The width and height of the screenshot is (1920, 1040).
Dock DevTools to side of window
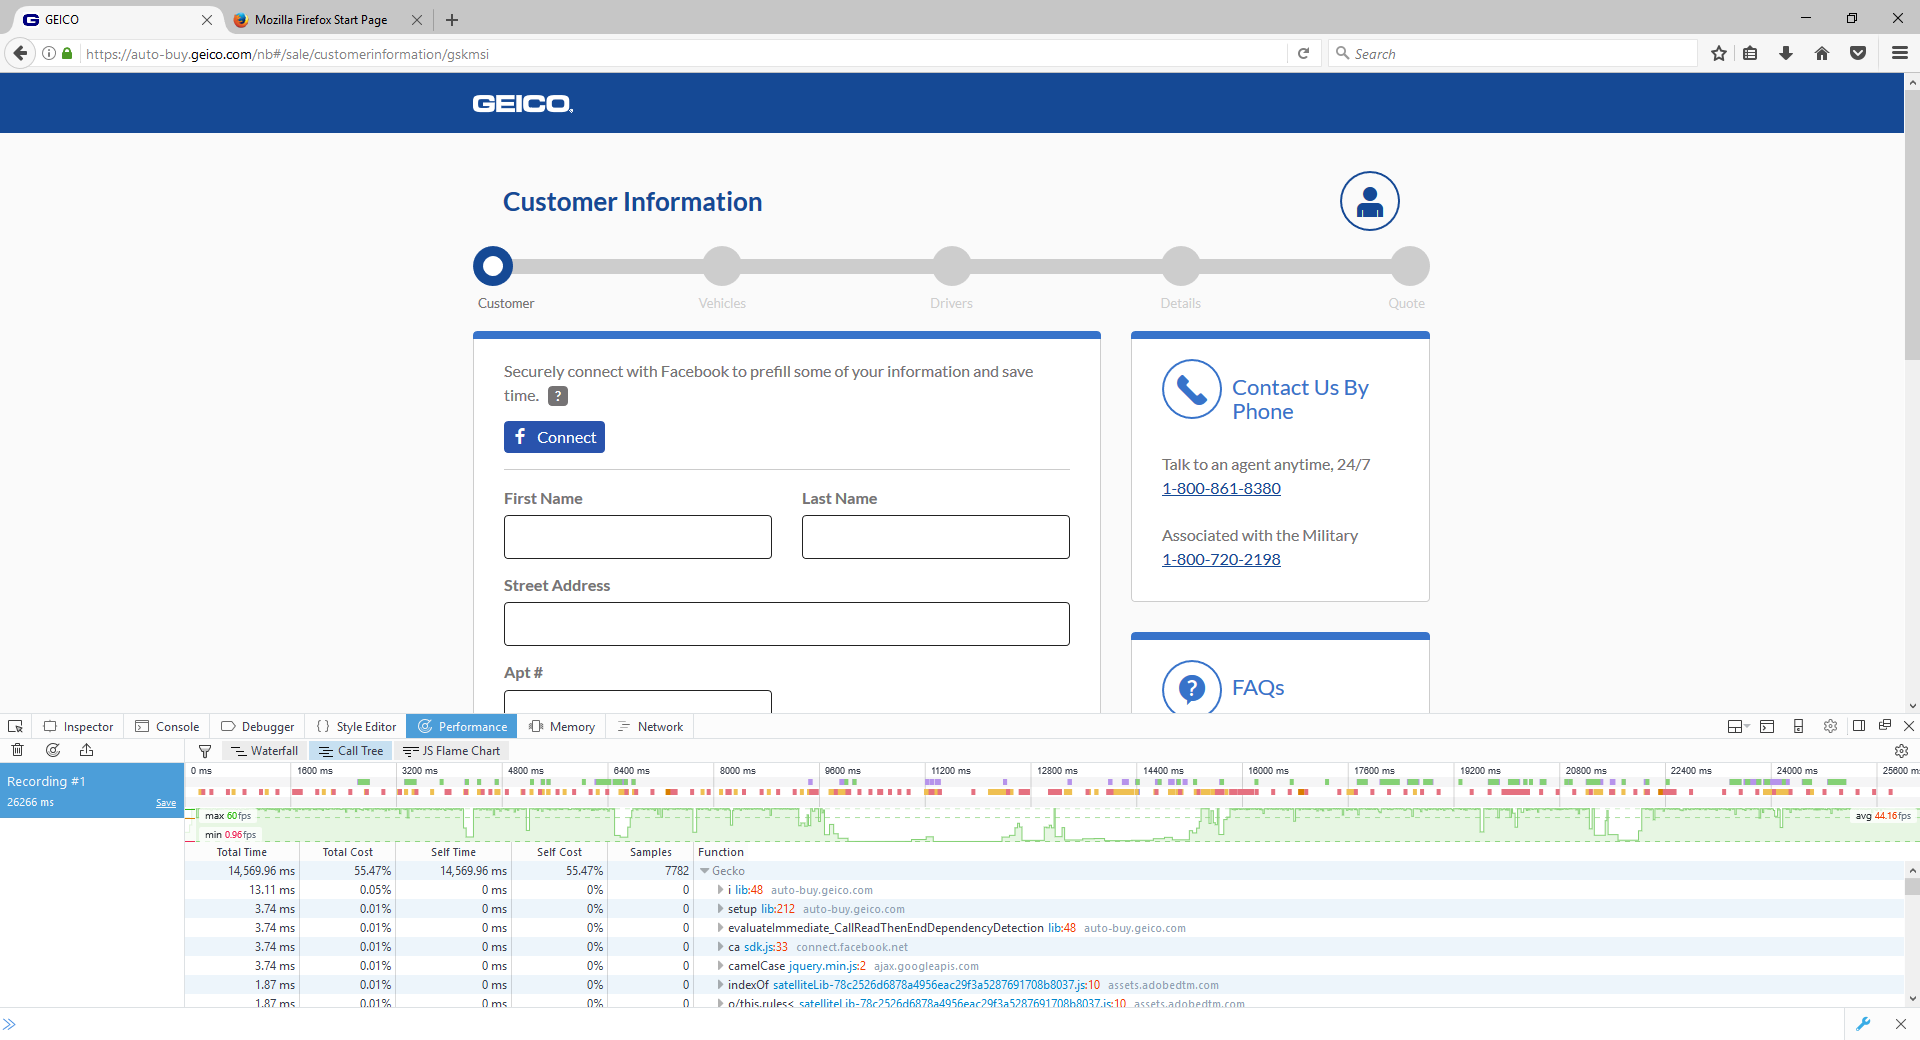[x=1859, y=726]
